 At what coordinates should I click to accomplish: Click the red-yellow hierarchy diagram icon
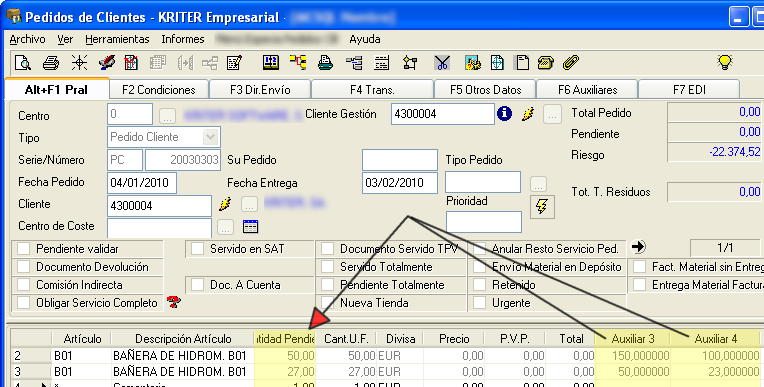pos(298,62)
